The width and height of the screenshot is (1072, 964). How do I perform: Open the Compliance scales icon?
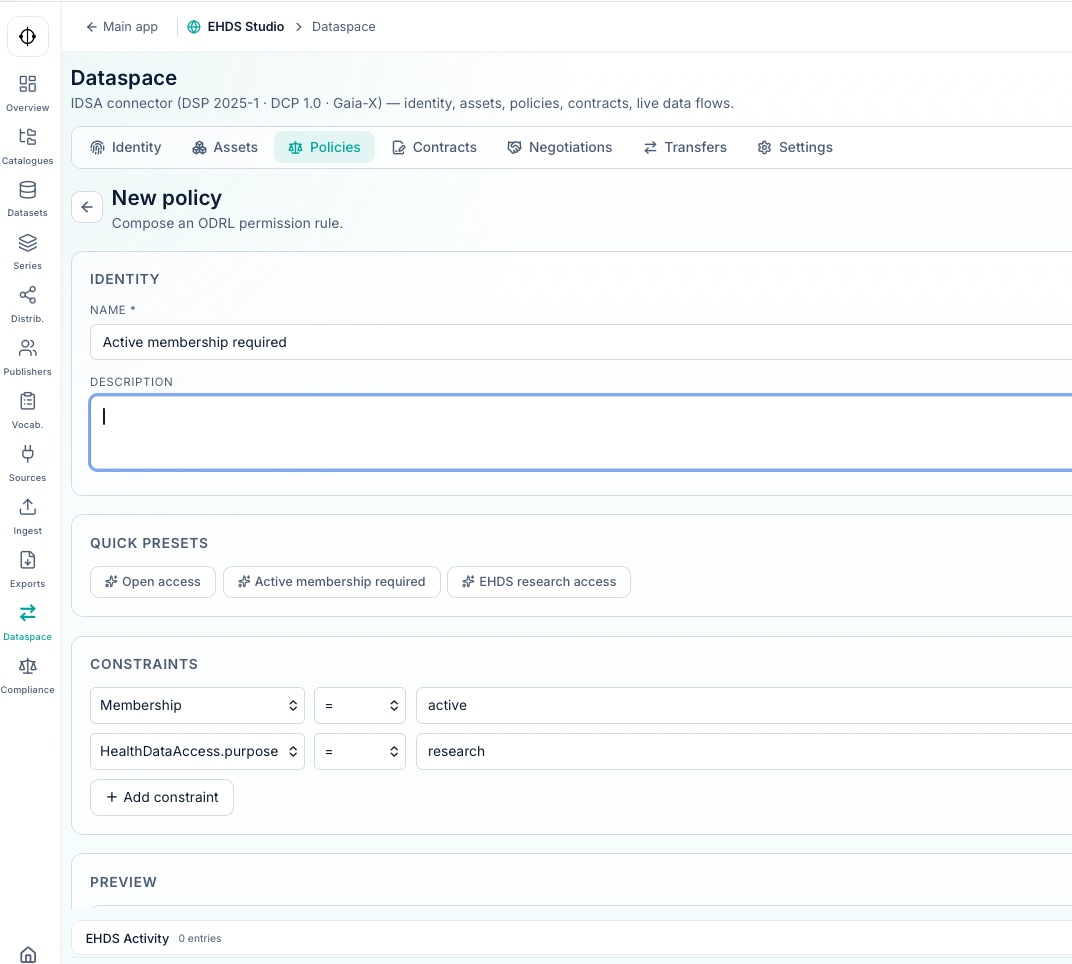[27, 668]
